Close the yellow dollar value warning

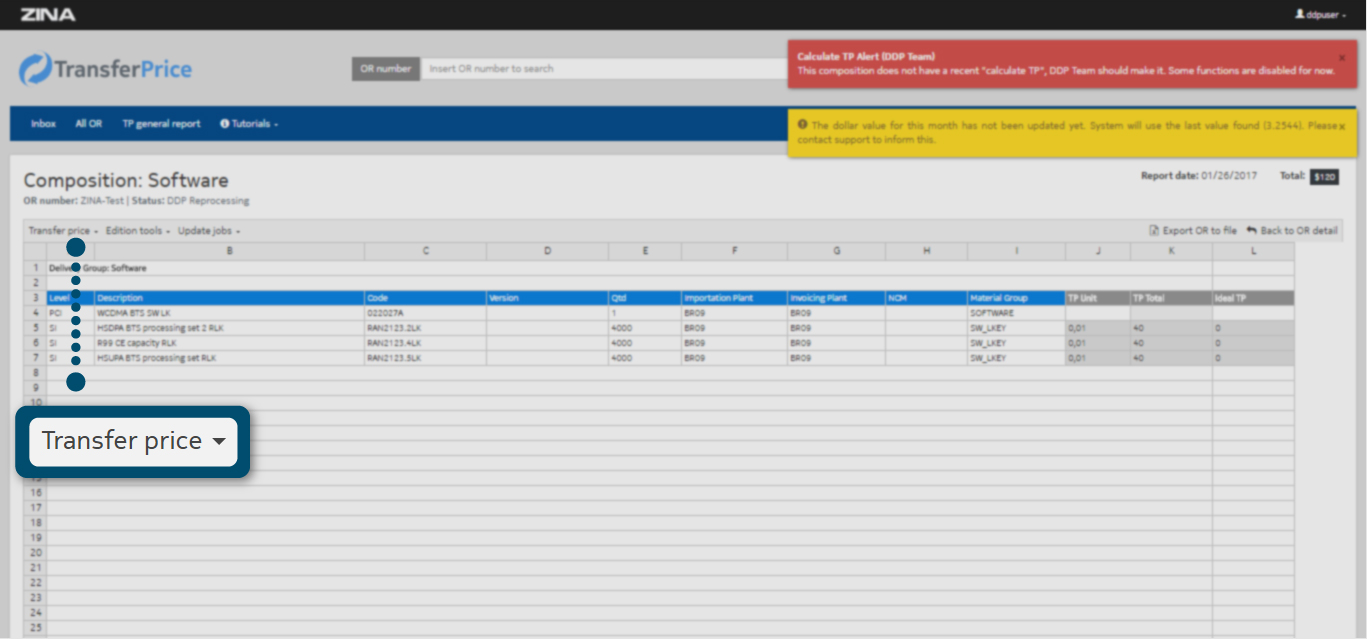click(x=1341, y=127)
